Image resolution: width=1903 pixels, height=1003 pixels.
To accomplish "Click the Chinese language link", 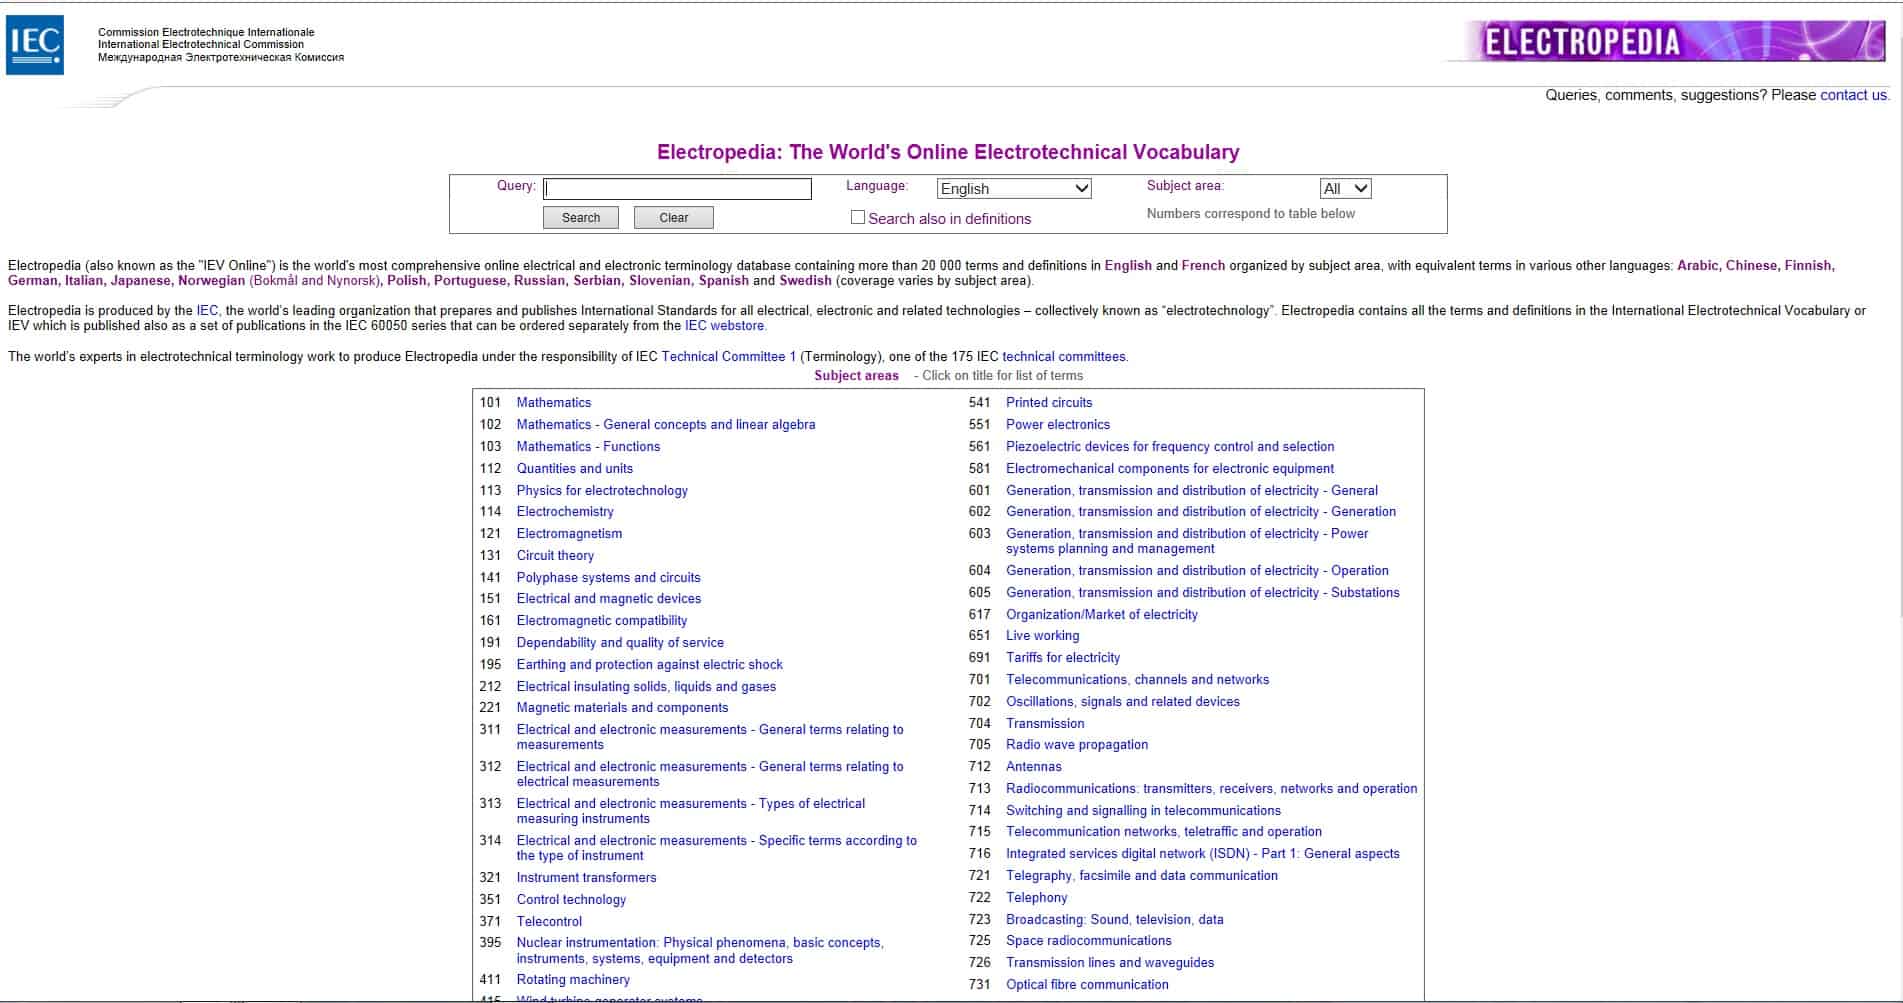I will [1751, 265].
